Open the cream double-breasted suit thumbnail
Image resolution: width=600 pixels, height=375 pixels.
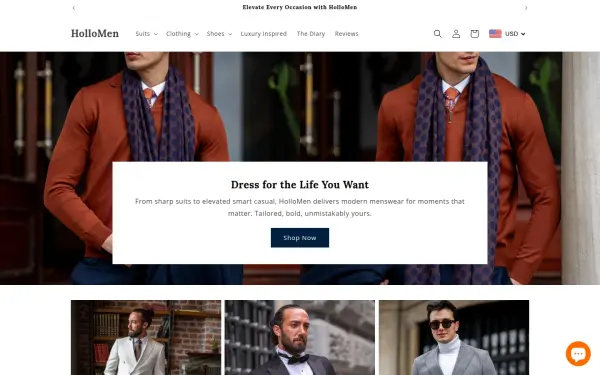(146, 338)
